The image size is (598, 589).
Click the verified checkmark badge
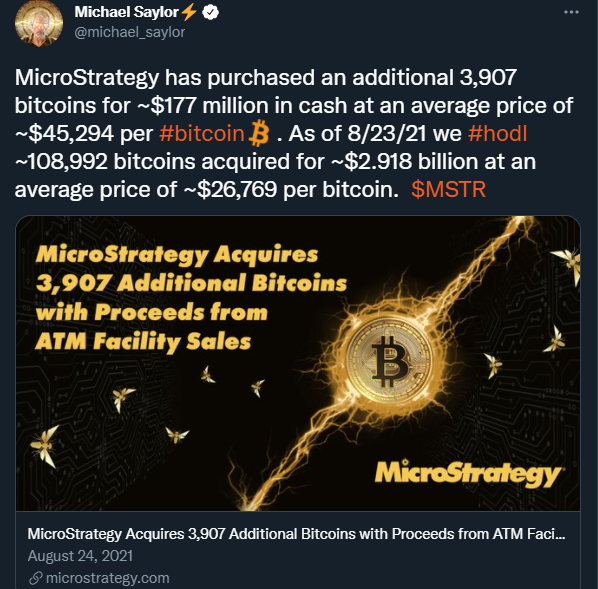click(210, 12)
